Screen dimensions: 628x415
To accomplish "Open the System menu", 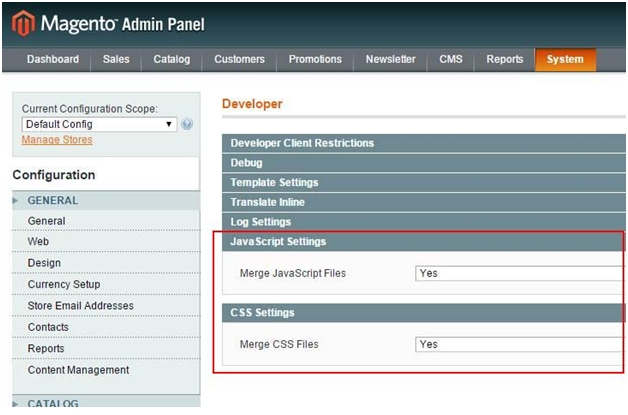I will tap(565, 59).
